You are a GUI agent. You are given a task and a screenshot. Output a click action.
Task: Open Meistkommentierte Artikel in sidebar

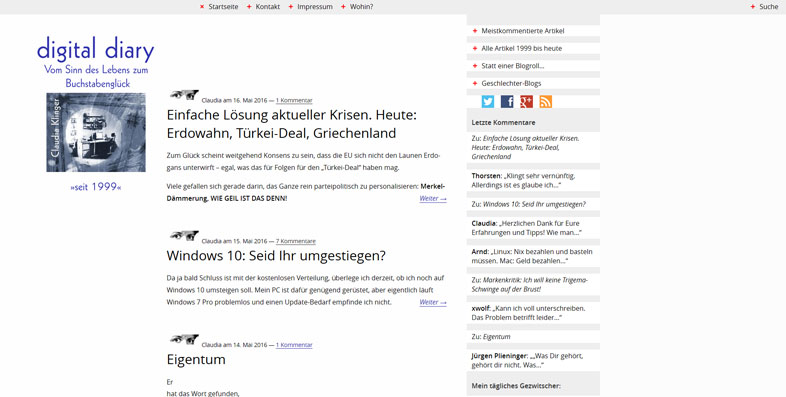pyautogui.click(x=523, y=31)
